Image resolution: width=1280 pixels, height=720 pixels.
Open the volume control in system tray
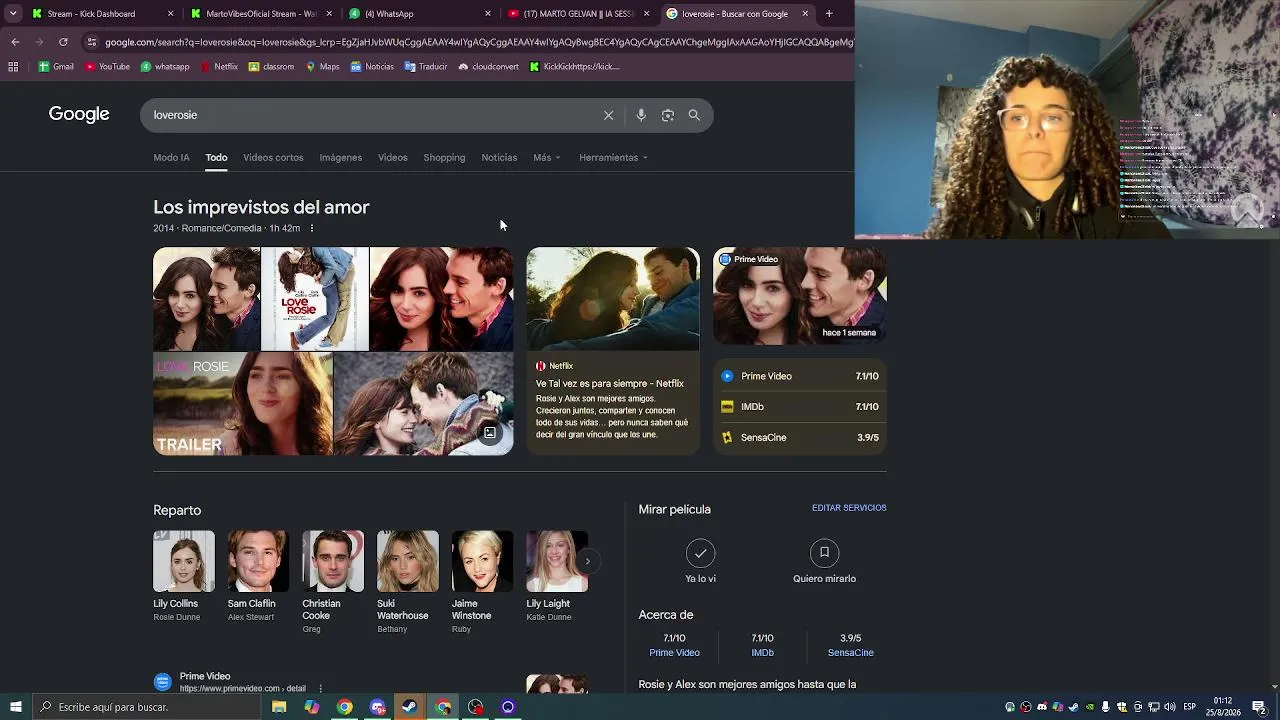(x=1168, y=707)
